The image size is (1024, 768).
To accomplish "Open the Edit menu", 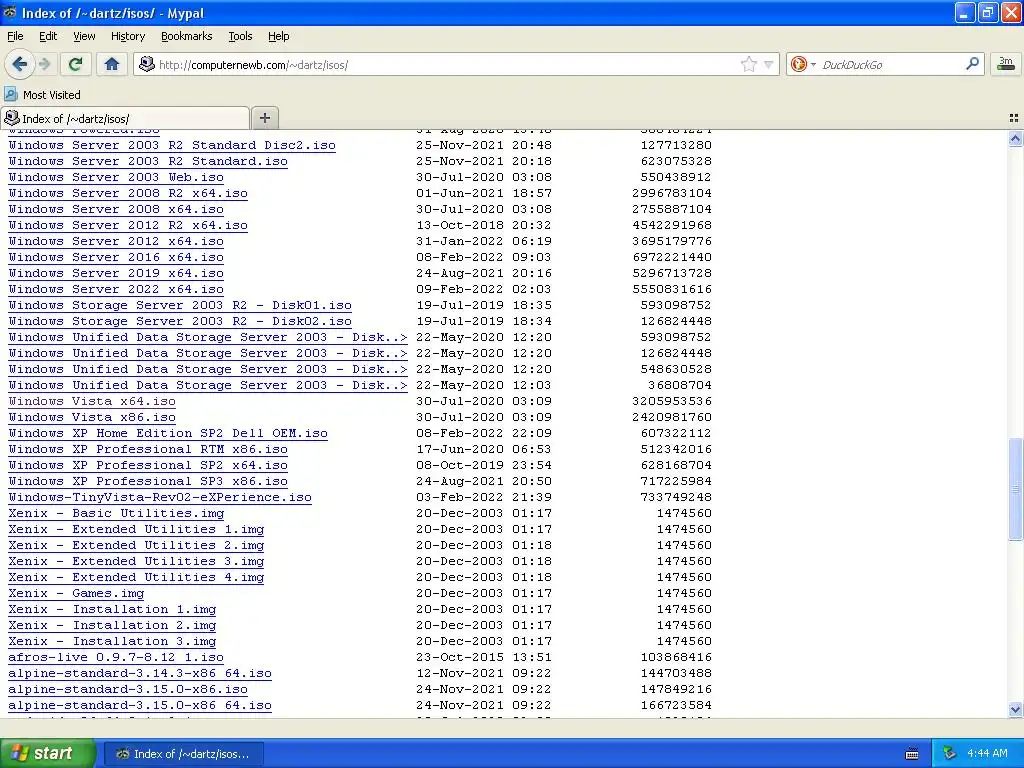I will click(48, 36).
